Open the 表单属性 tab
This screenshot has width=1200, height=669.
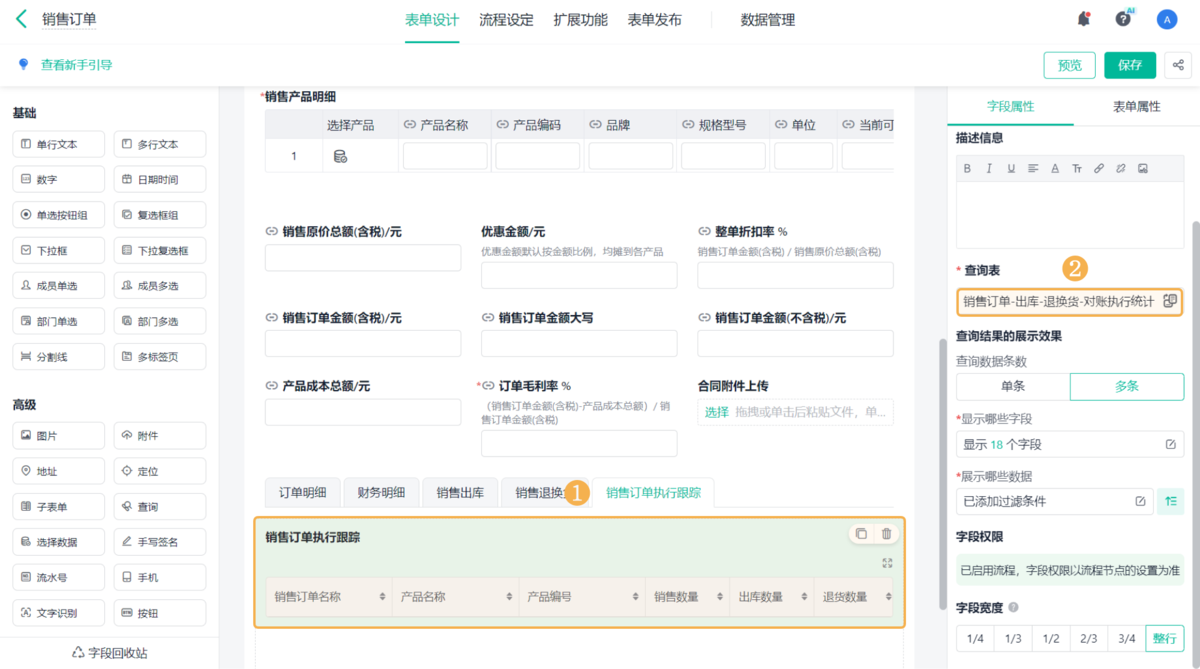click(1136, 106)
